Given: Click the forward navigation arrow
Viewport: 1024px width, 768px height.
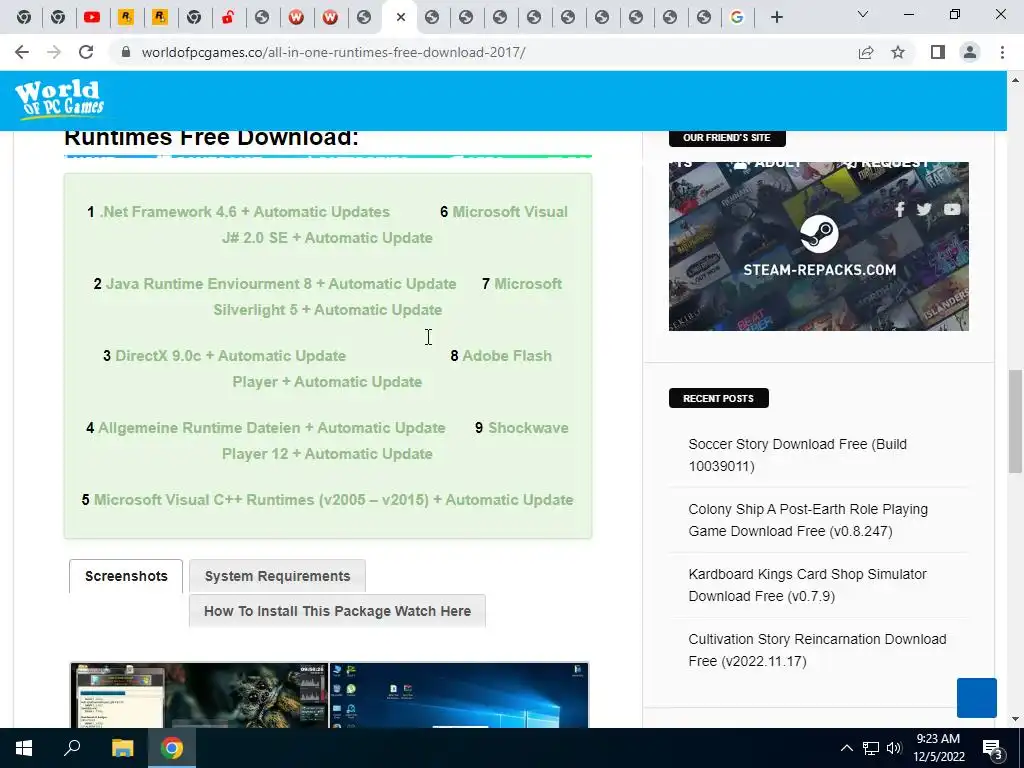Looking at the screenshot, I should (x=54, y=52).
